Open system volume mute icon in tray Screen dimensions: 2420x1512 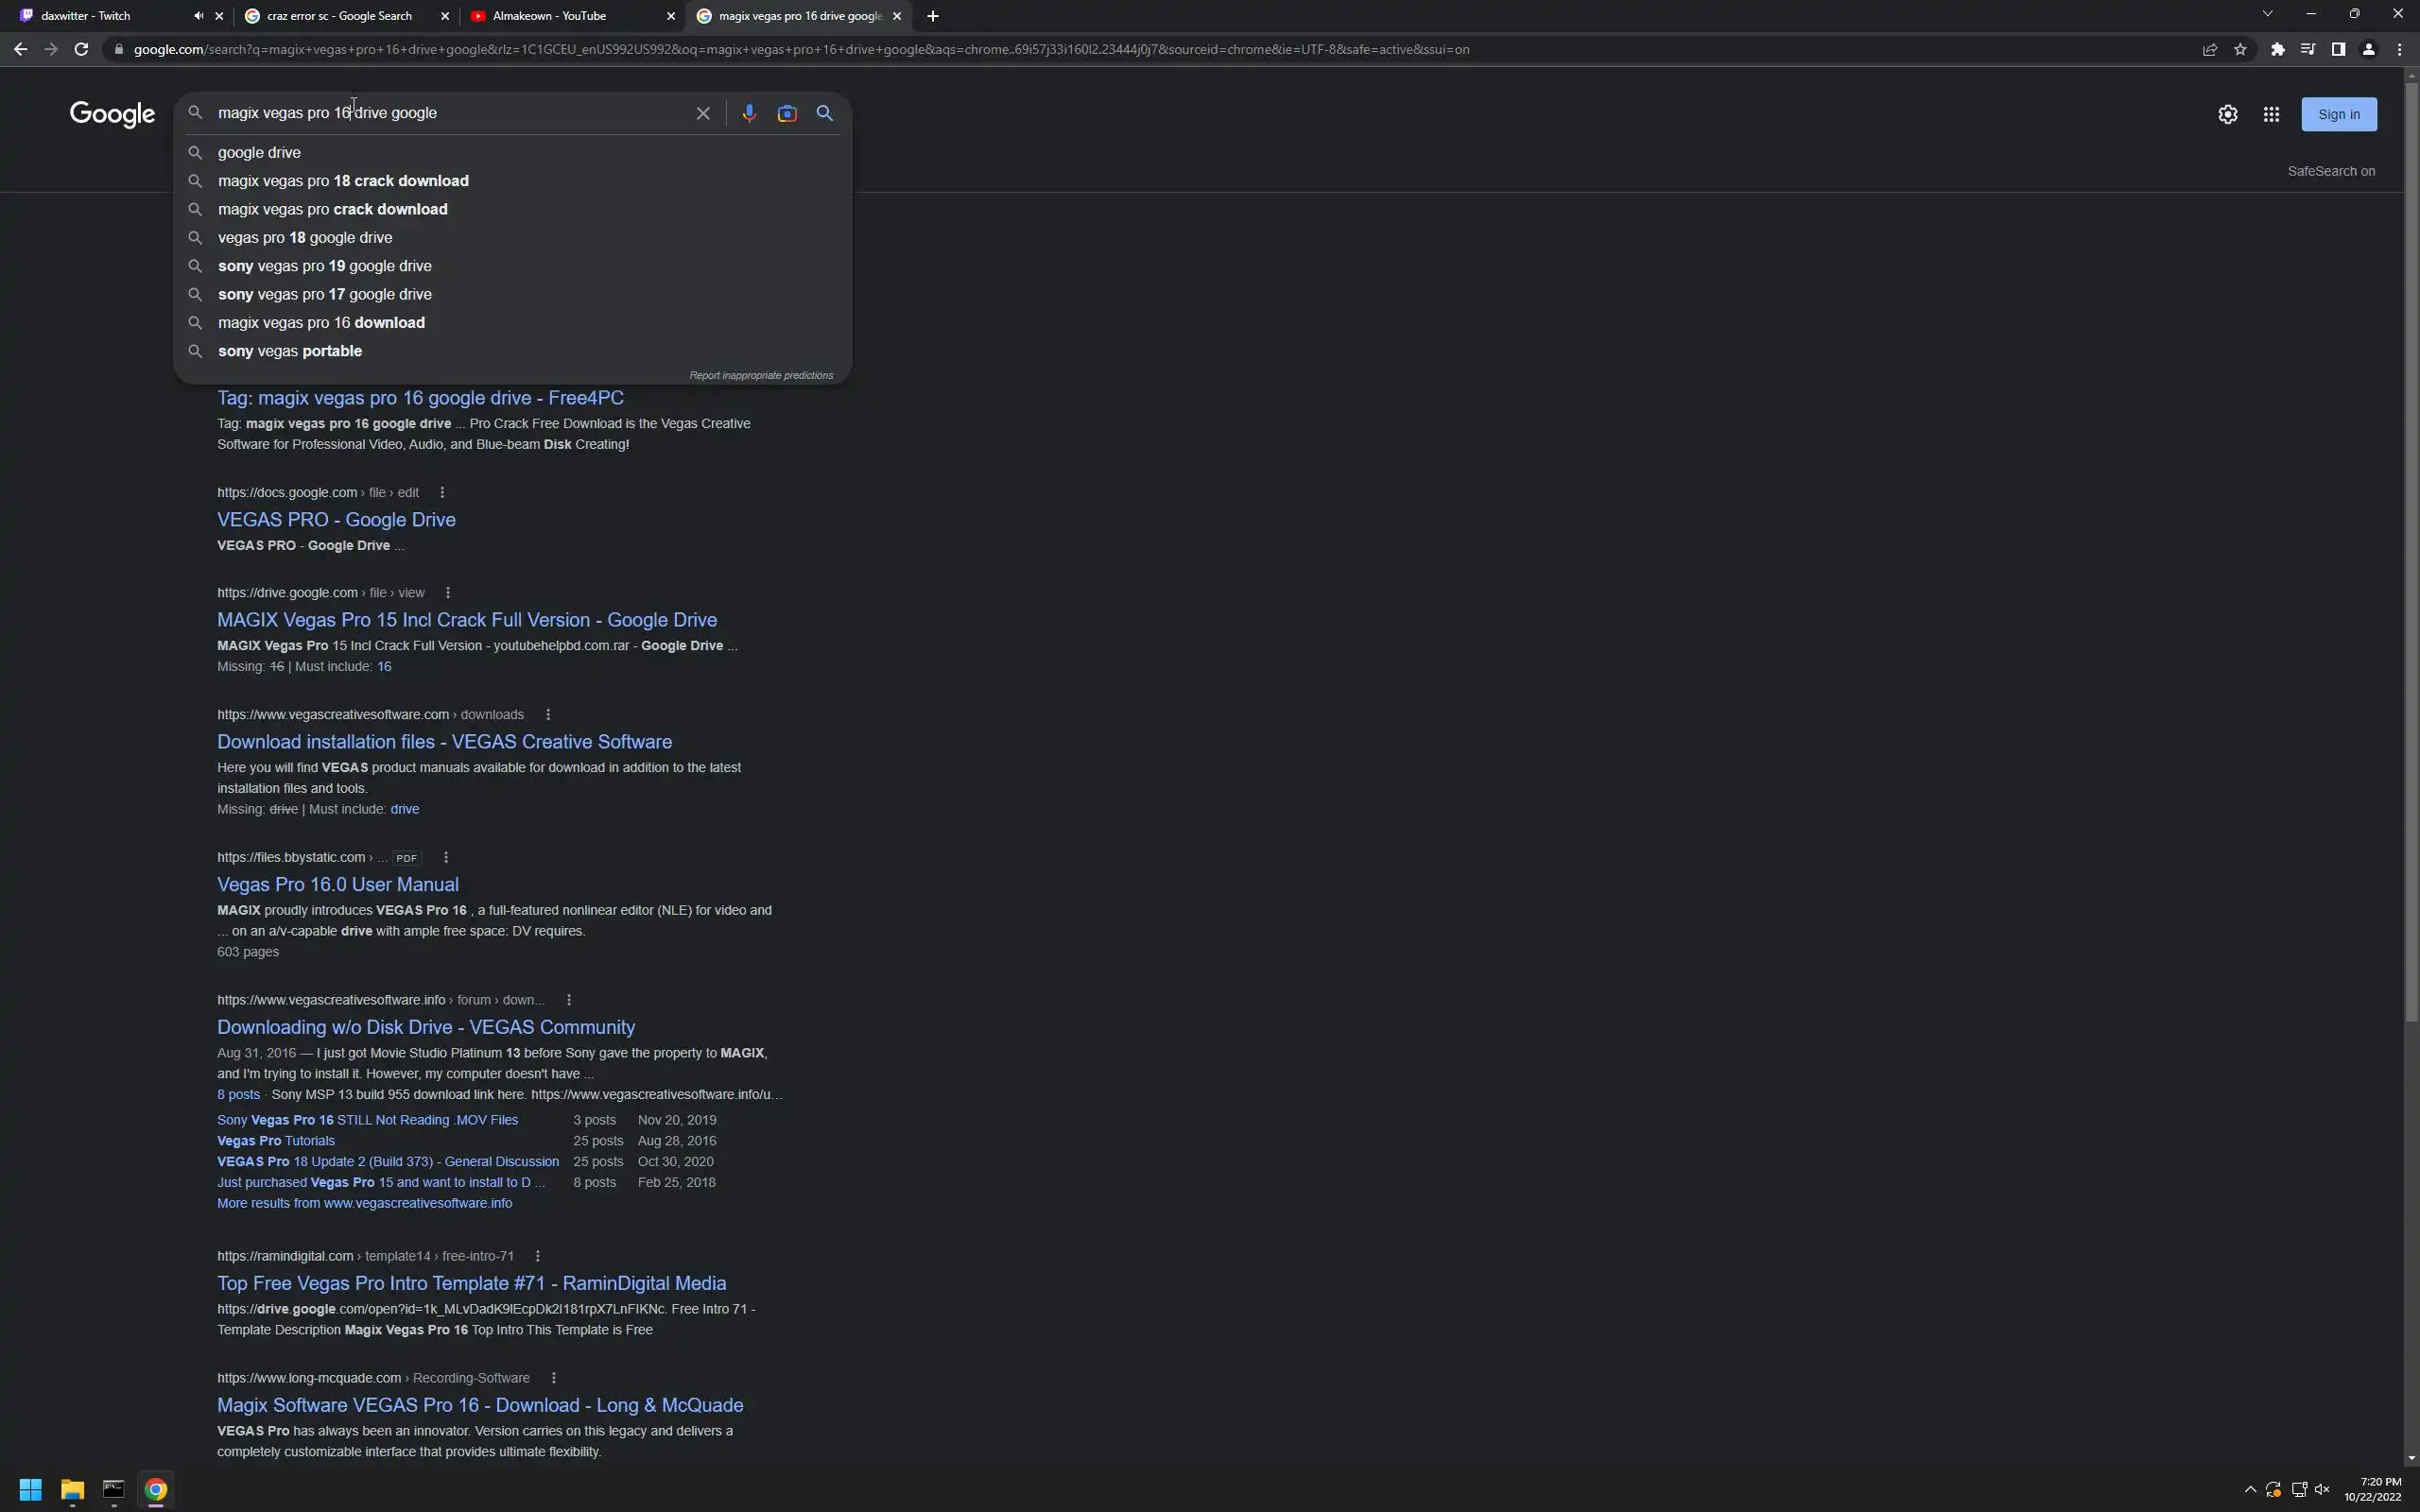pyautogui.click(x=2322, y=1489)
